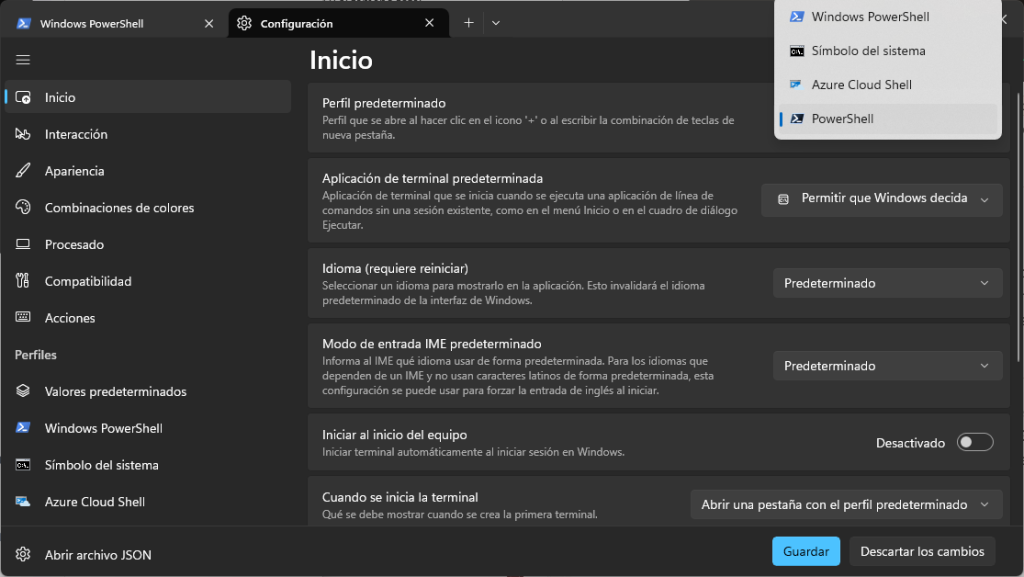This screenshot has height=577, width=1024.
Task: Click the new tab plus icon
Action: pyautogui.click(x=469, y=23)
